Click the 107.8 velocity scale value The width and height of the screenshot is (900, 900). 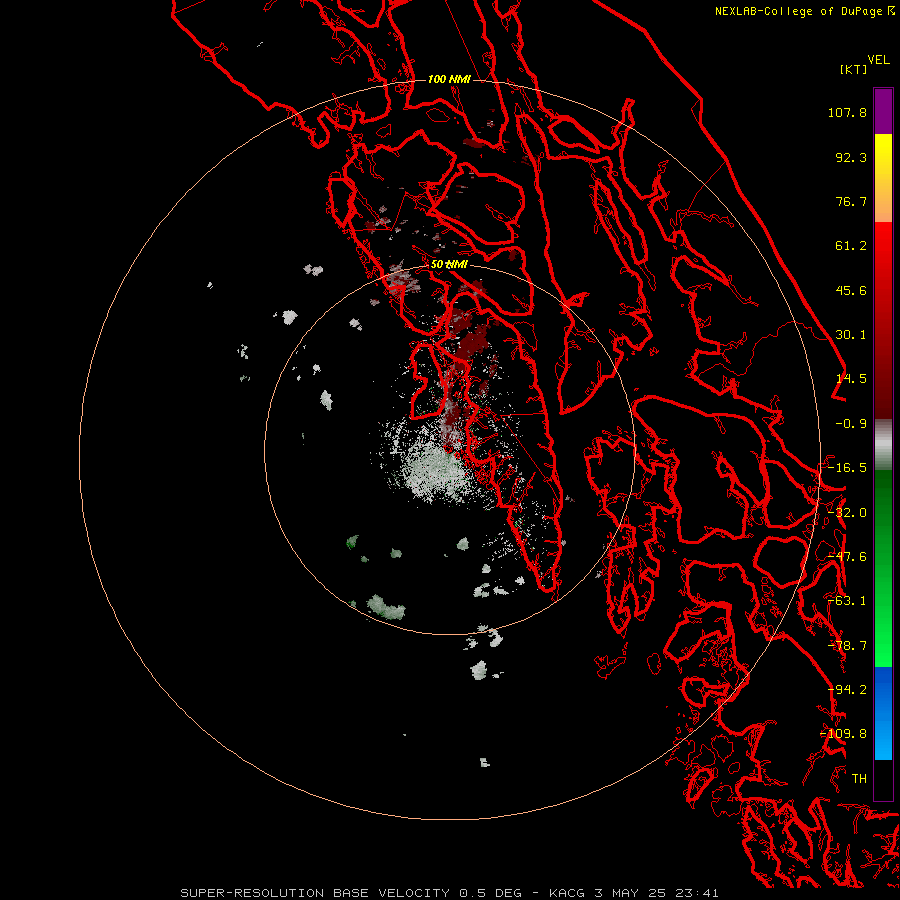click(847, 112)
